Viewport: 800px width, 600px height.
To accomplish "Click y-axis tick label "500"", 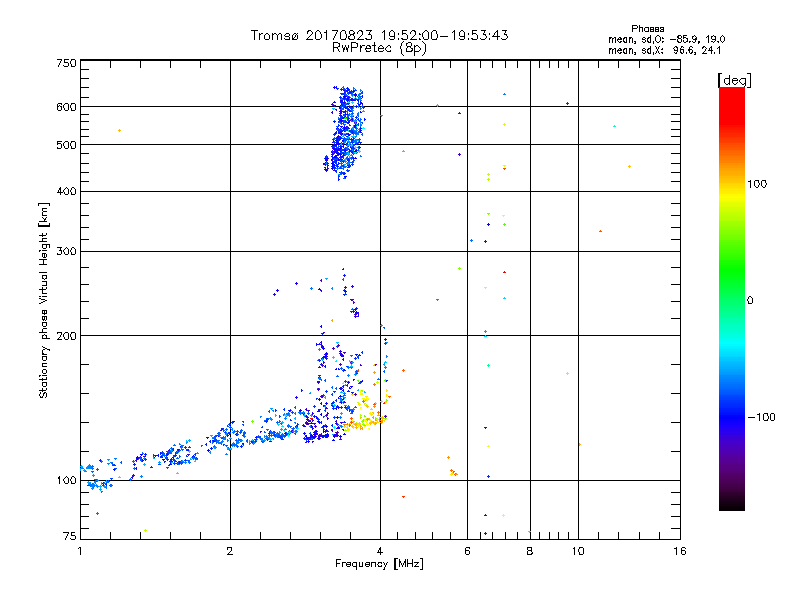I will click(x=66, y=145).
